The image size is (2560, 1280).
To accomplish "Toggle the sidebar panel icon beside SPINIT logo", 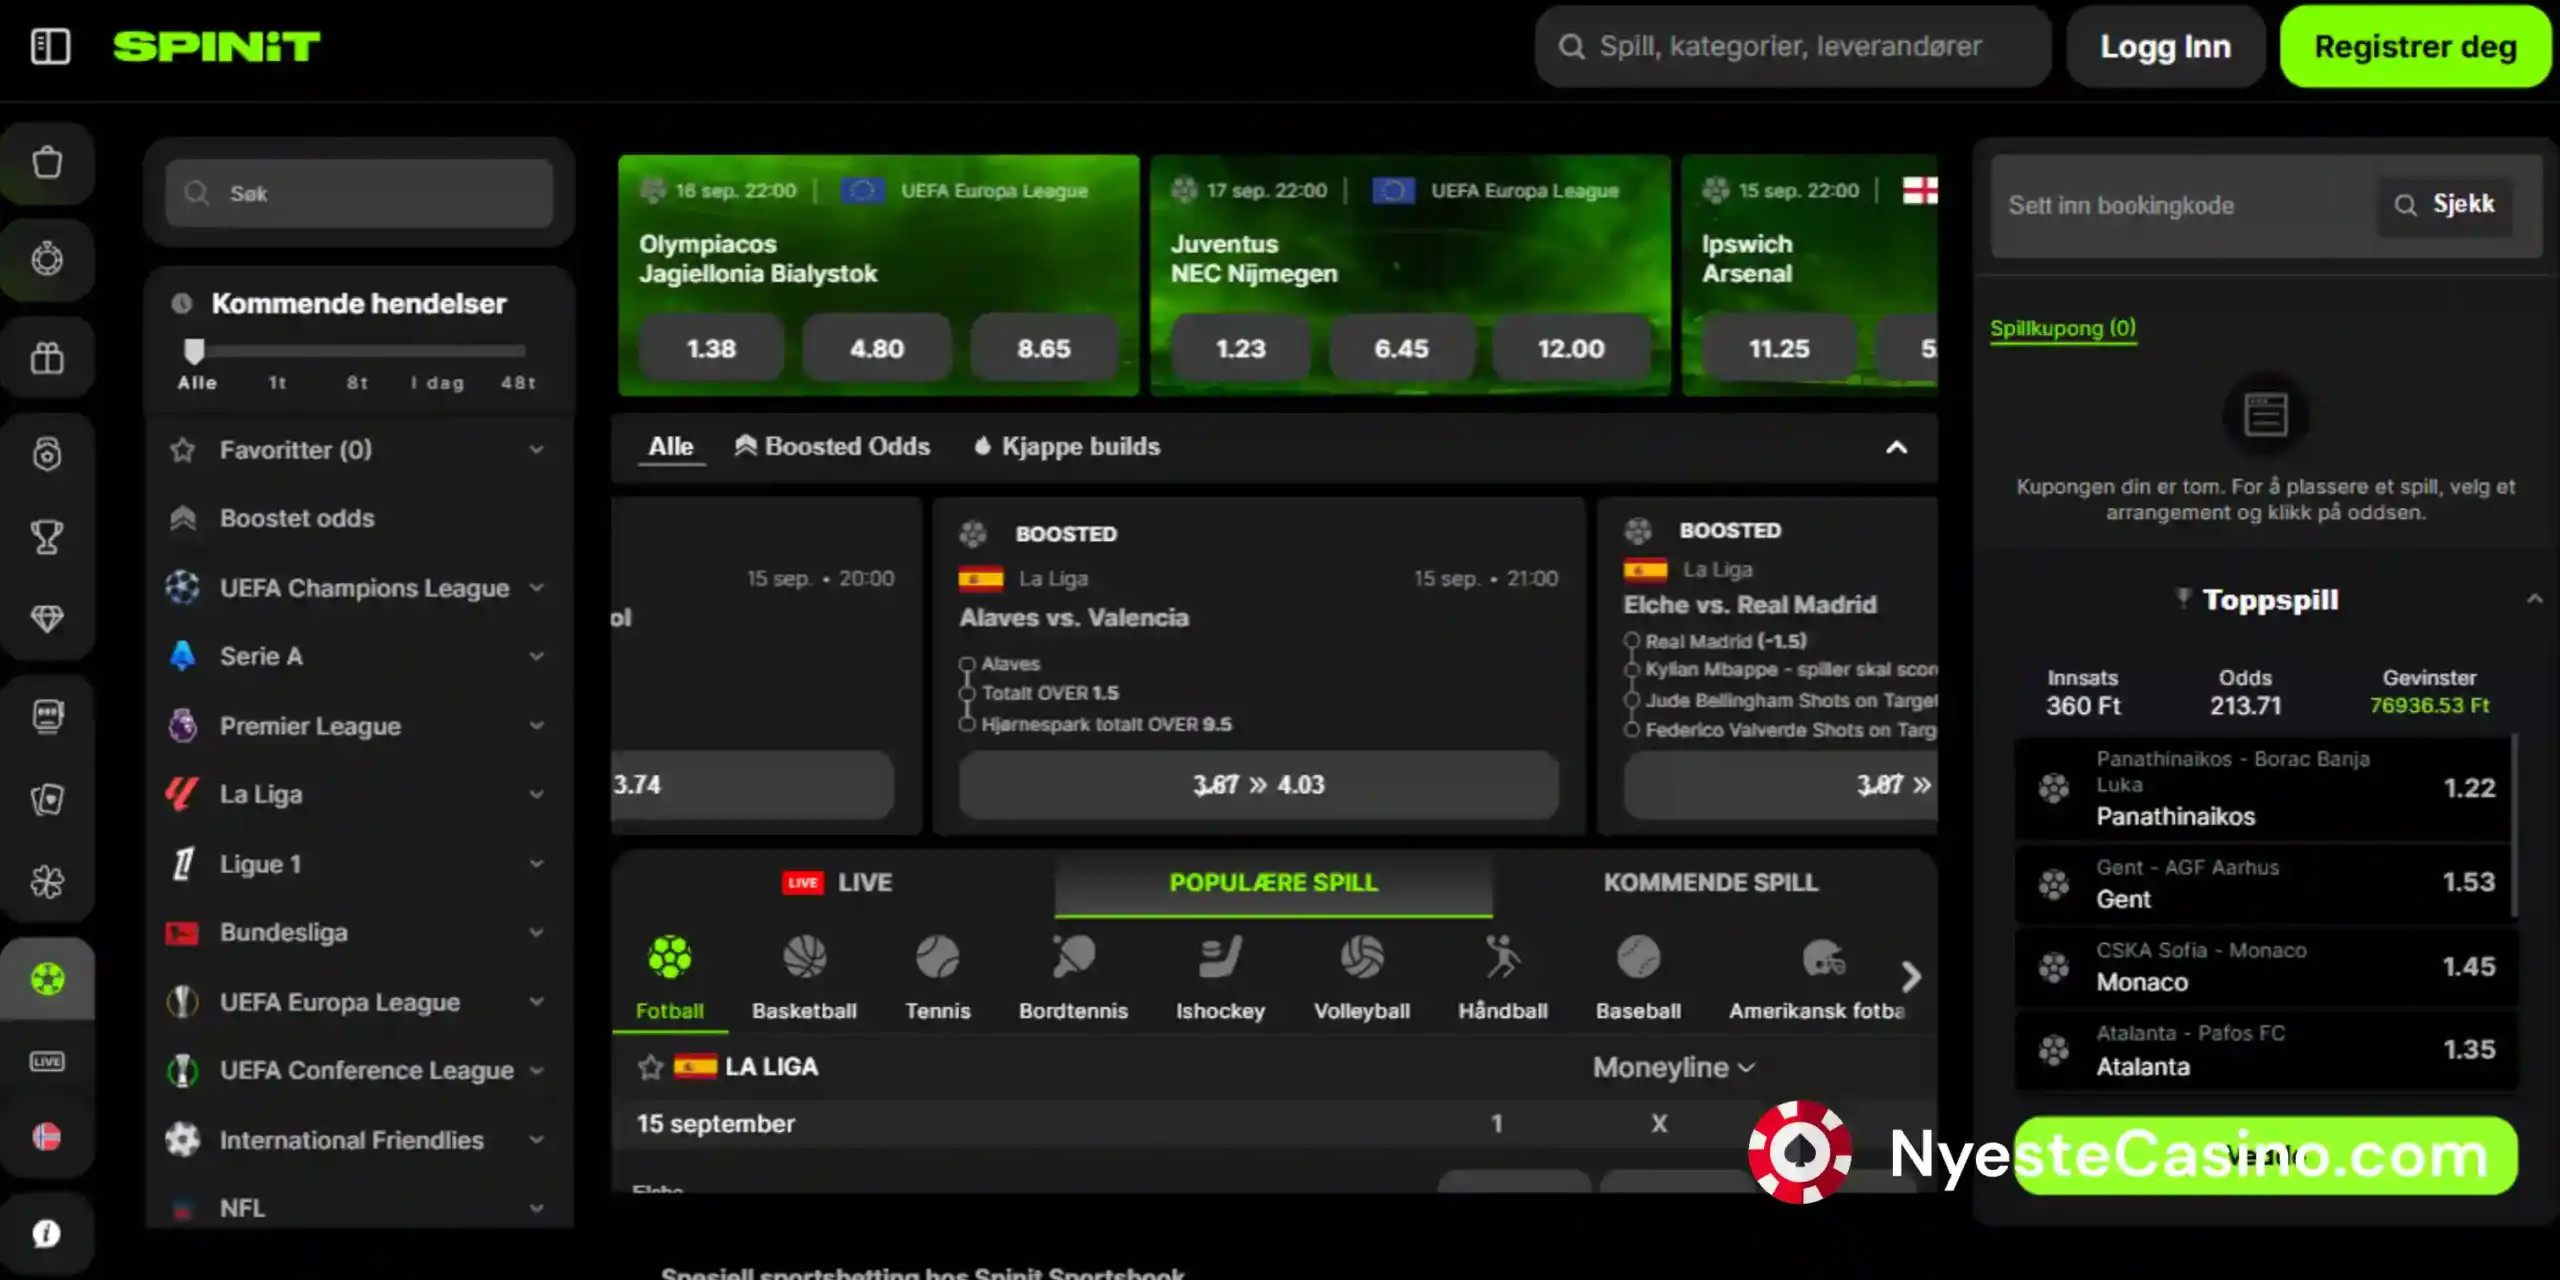I will (50, 46).
